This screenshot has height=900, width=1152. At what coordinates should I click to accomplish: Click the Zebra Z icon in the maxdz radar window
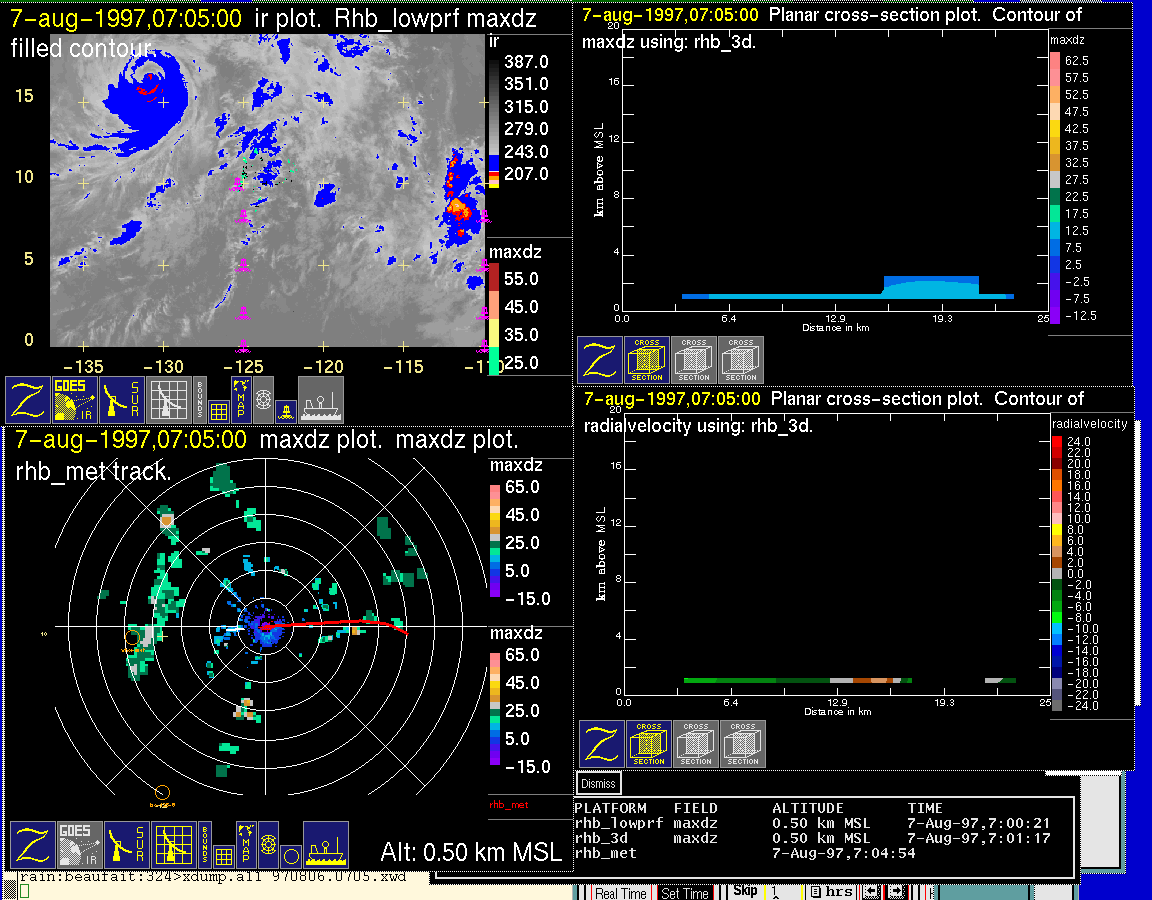click(x=32, y=845)
